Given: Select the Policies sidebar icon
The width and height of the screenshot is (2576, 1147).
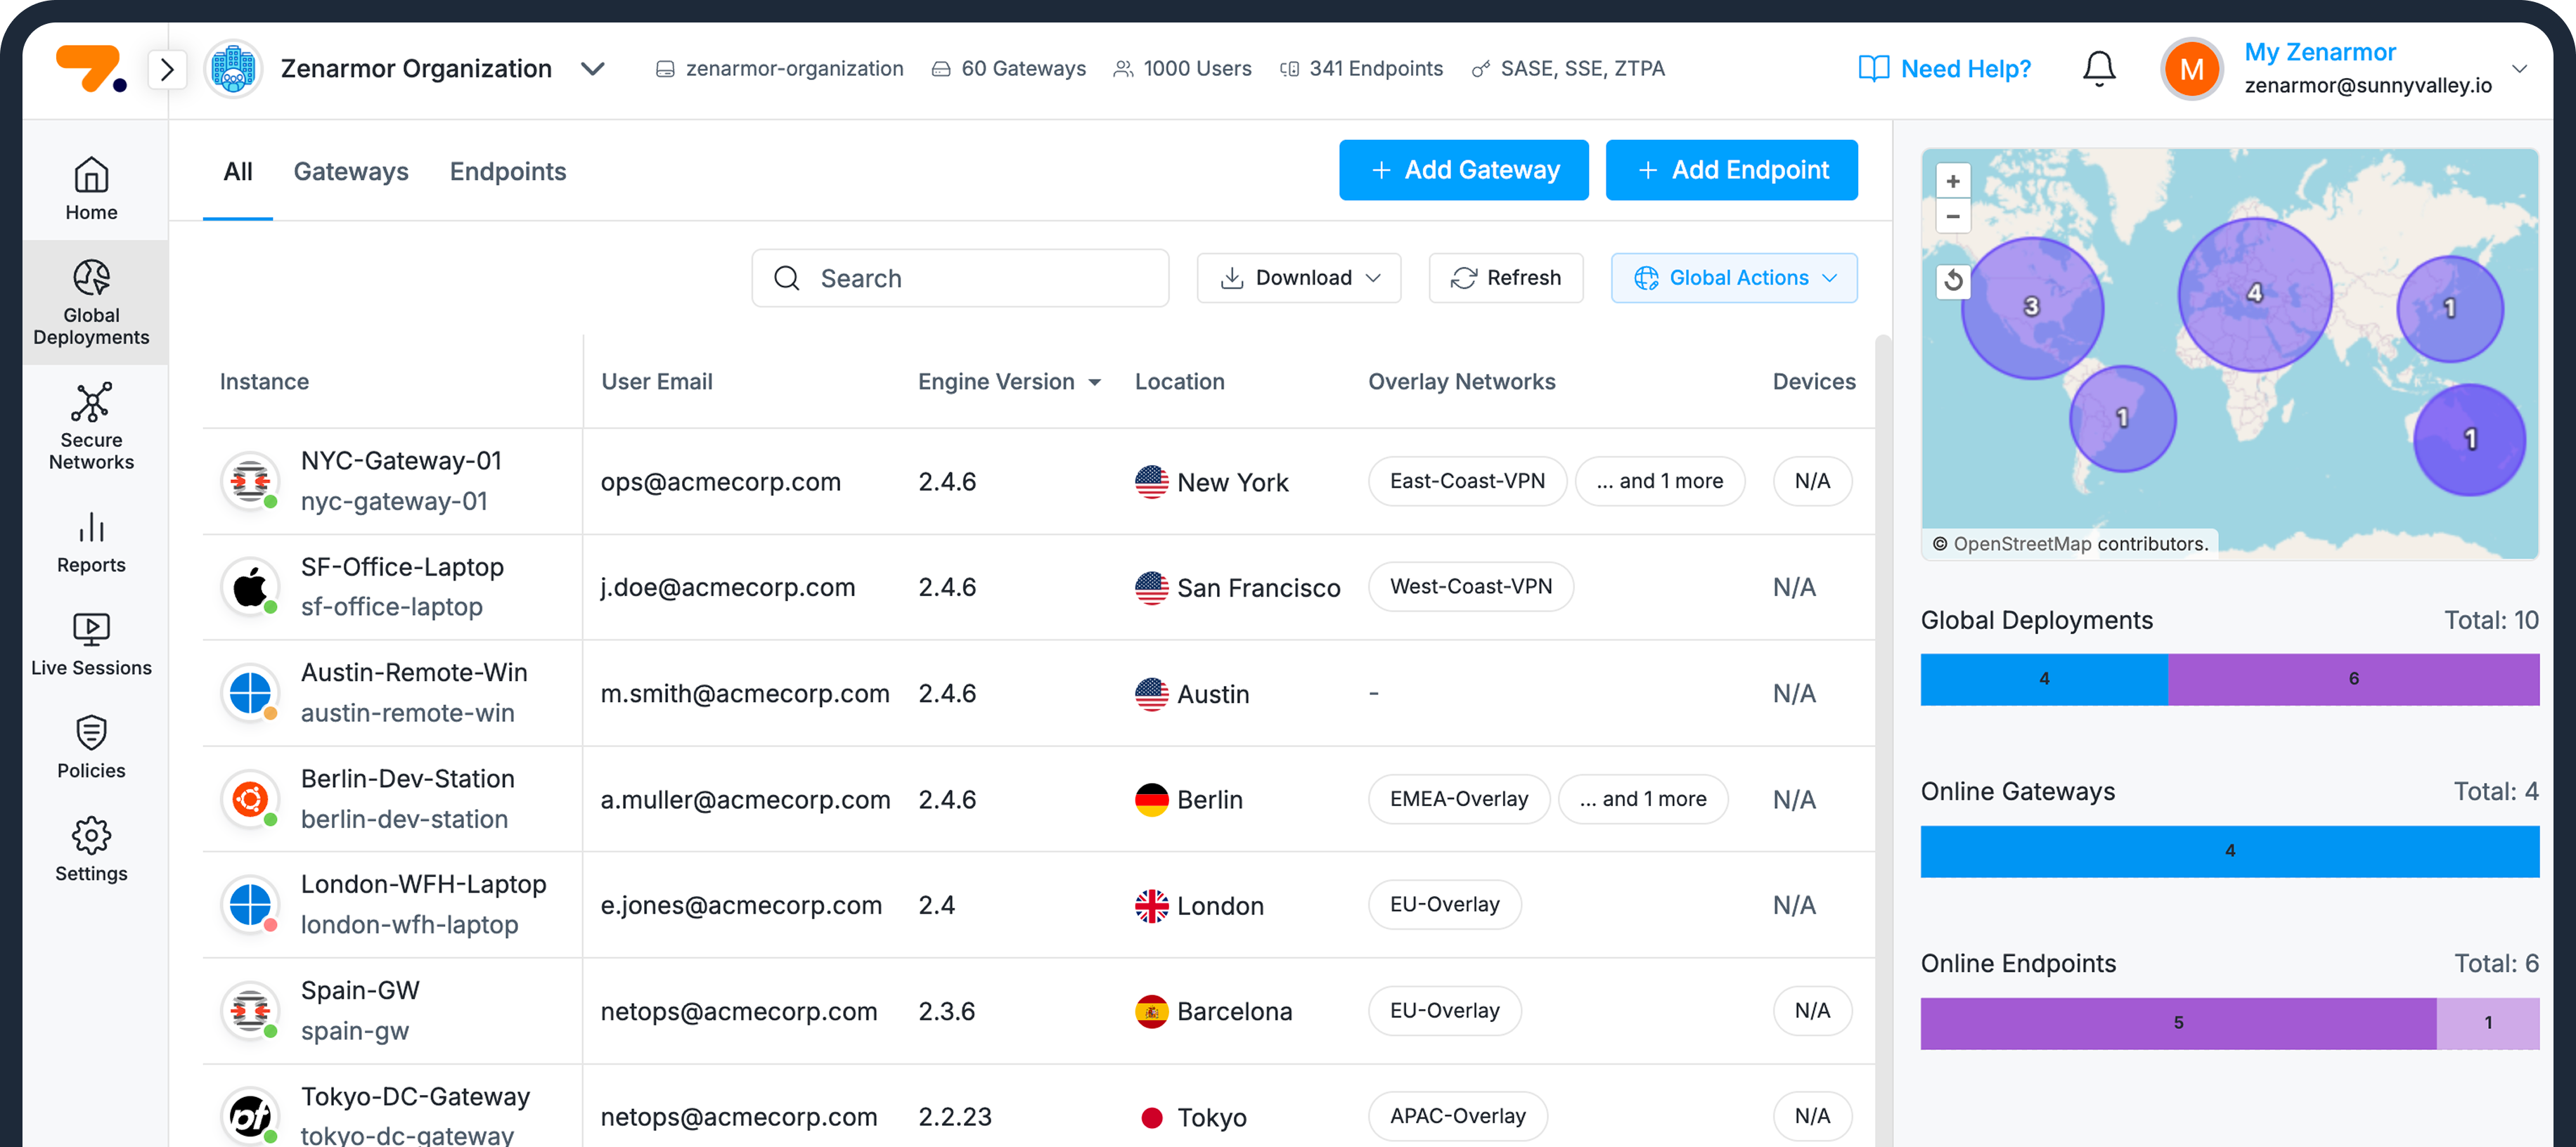Looking at the screenshot, I should click(x=91, y=747).
